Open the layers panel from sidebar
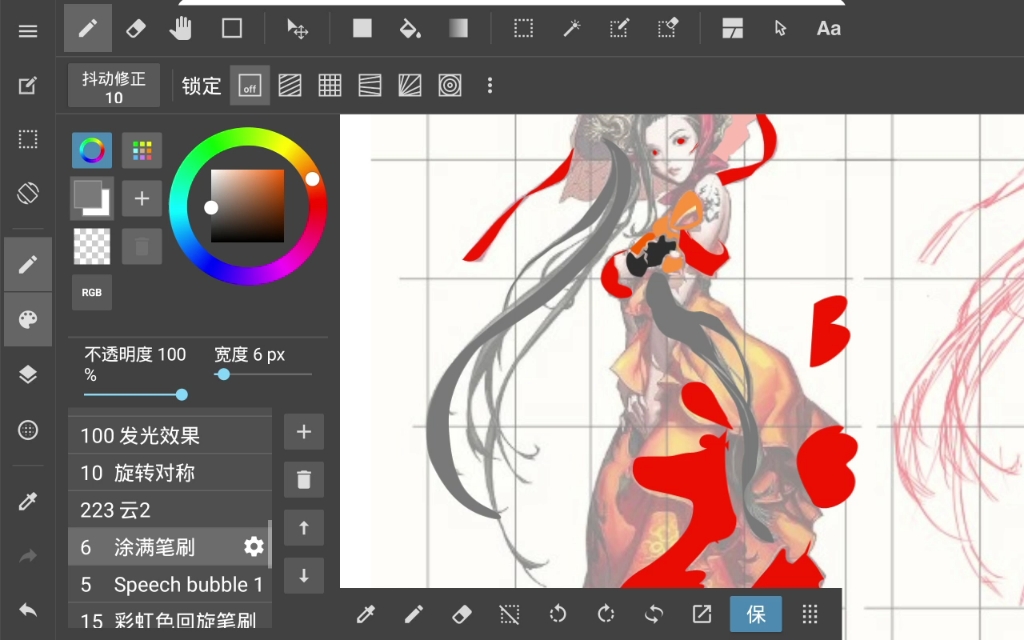 click(27, 374)
